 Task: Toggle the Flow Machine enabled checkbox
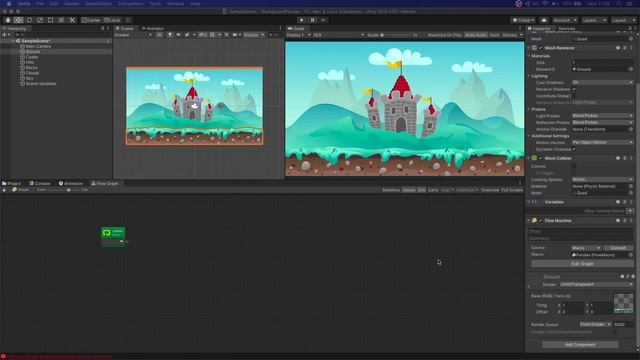541,221
